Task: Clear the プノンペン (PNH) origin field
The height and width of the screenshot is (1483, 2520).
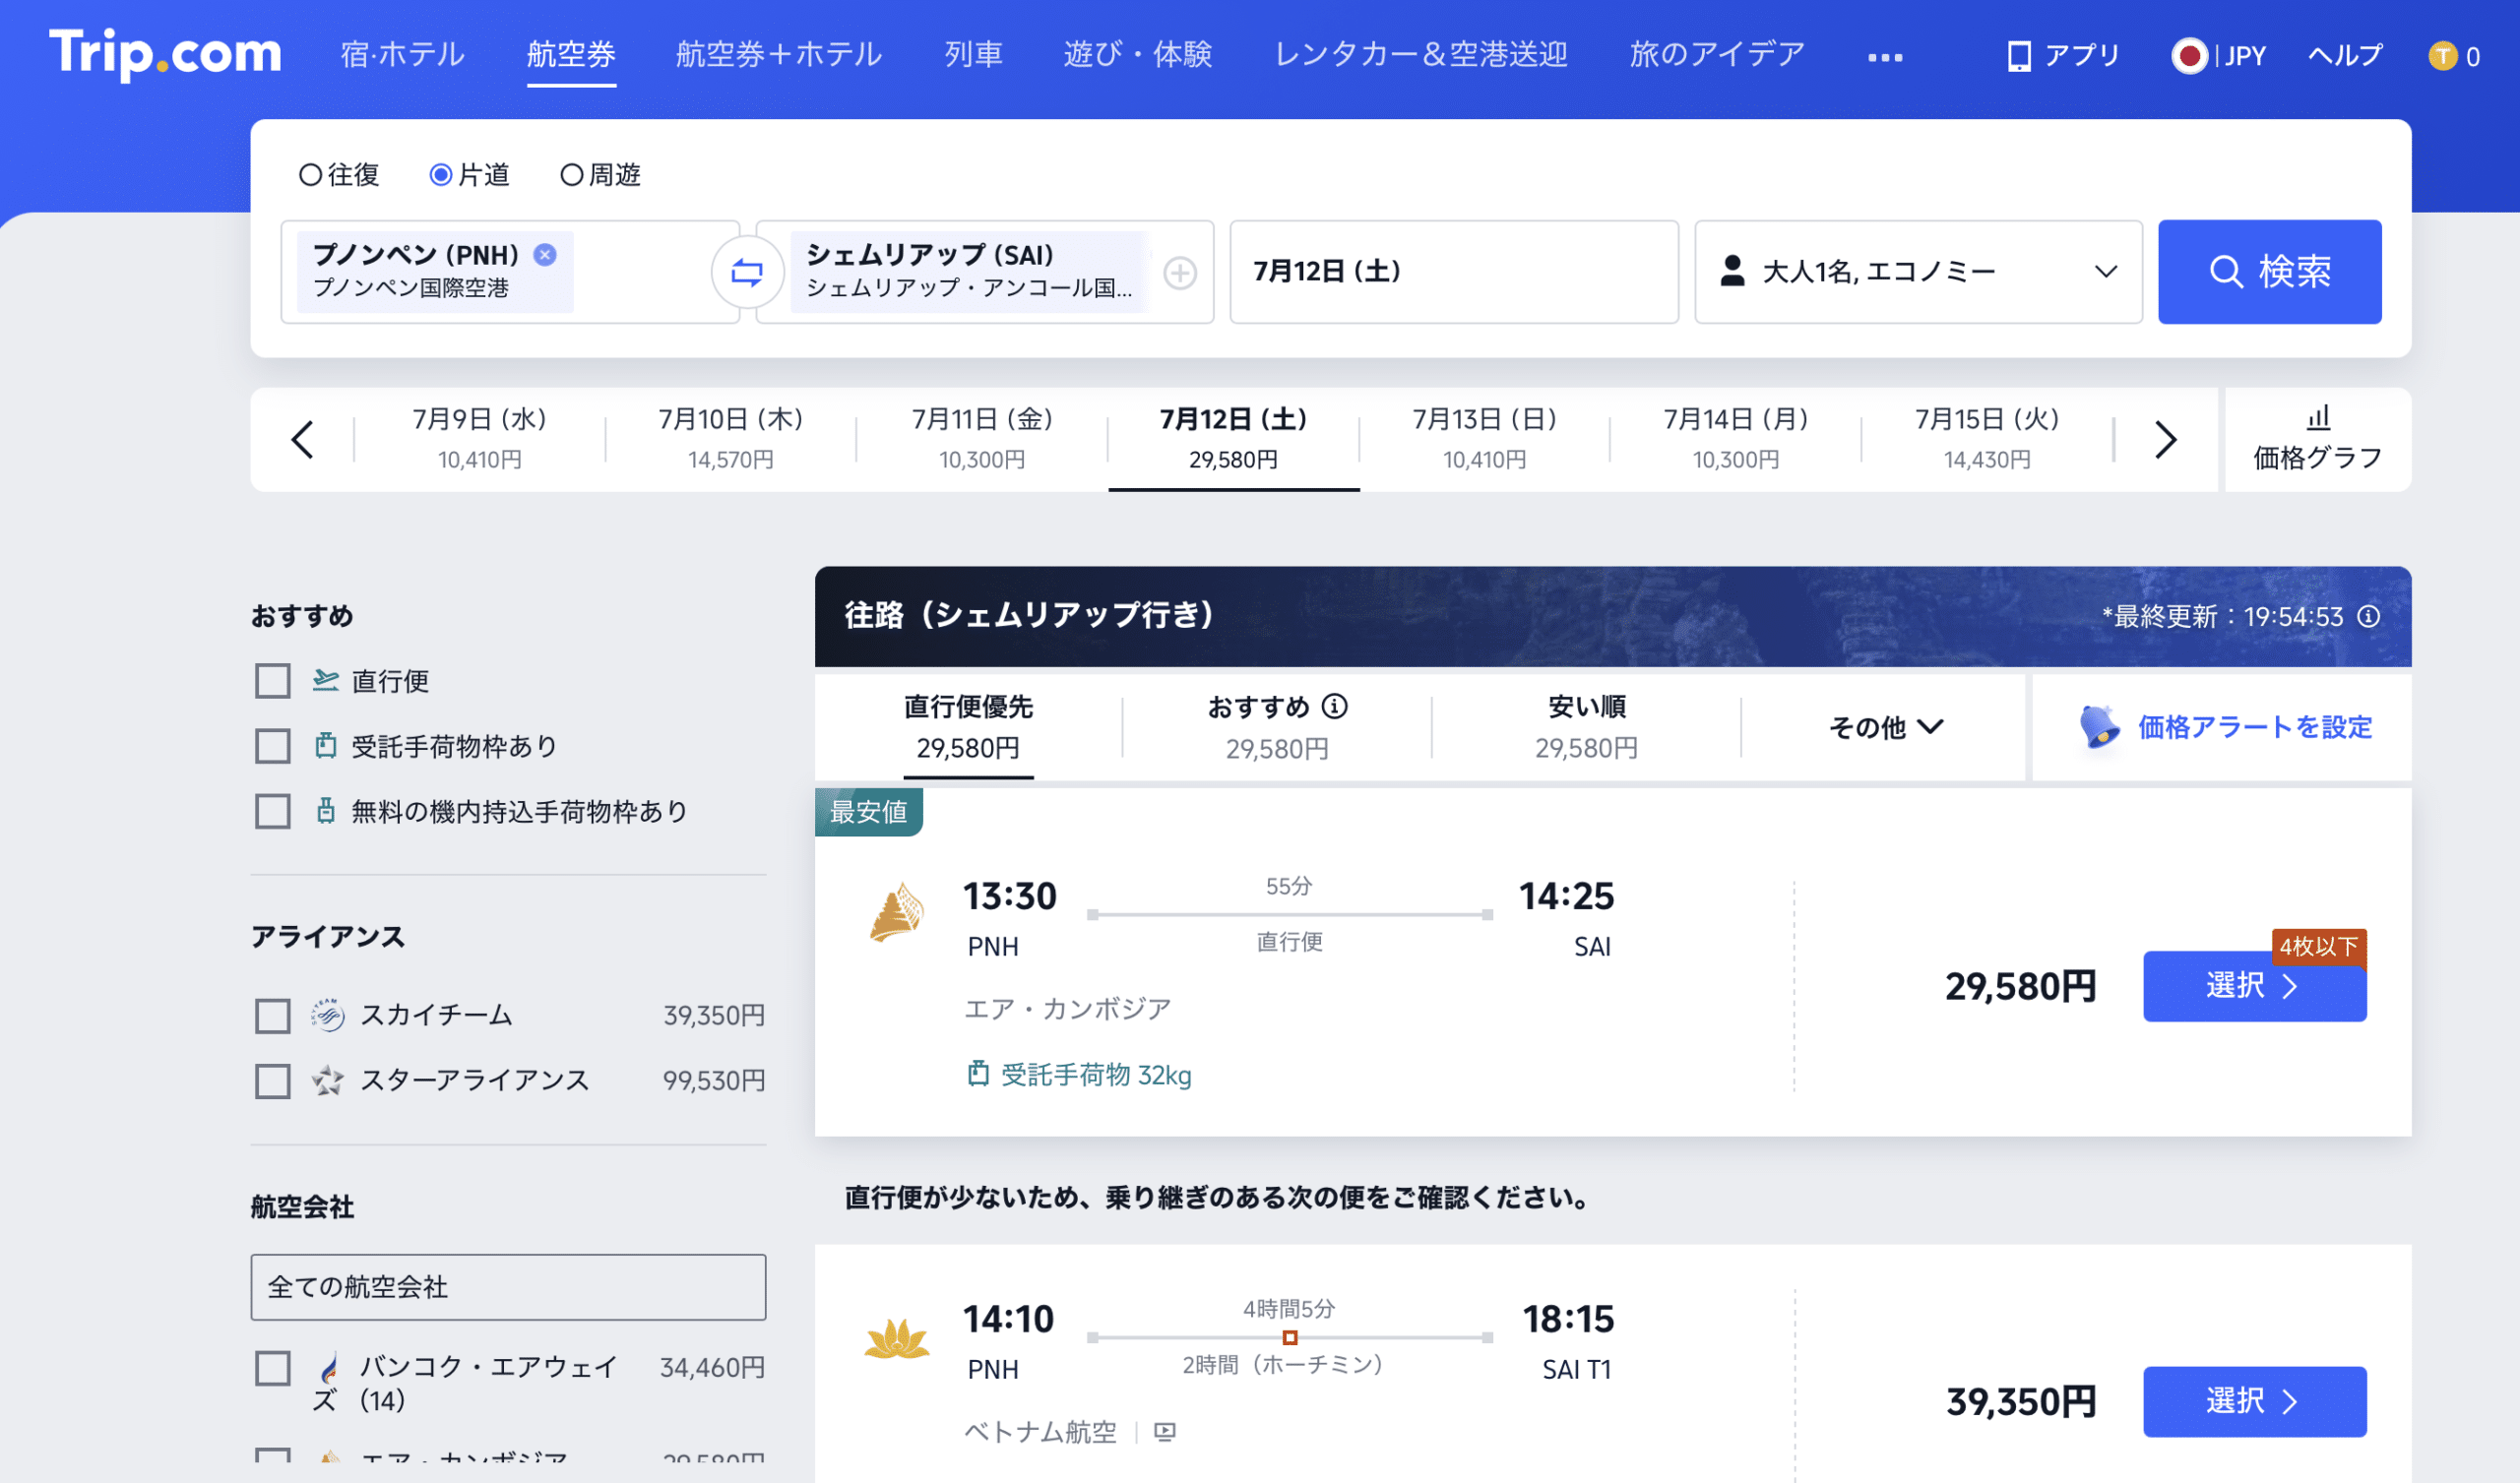Action: (x=545, y=255)
